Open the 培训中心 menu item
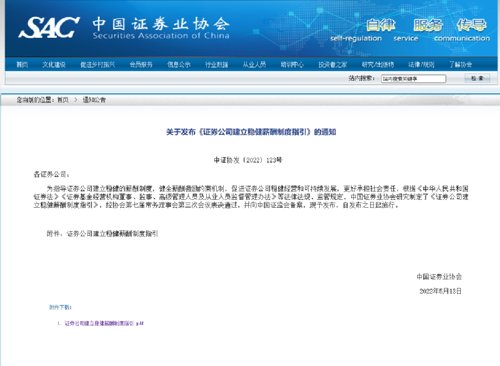This screenshot has height=366, width=500. [x=292, y=65]
